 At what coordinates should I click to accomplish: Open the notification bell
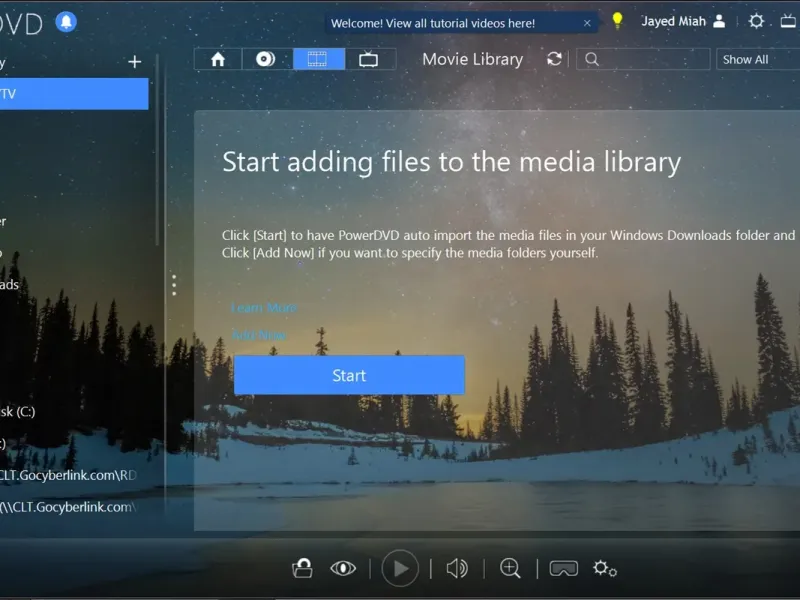point(66,21)
